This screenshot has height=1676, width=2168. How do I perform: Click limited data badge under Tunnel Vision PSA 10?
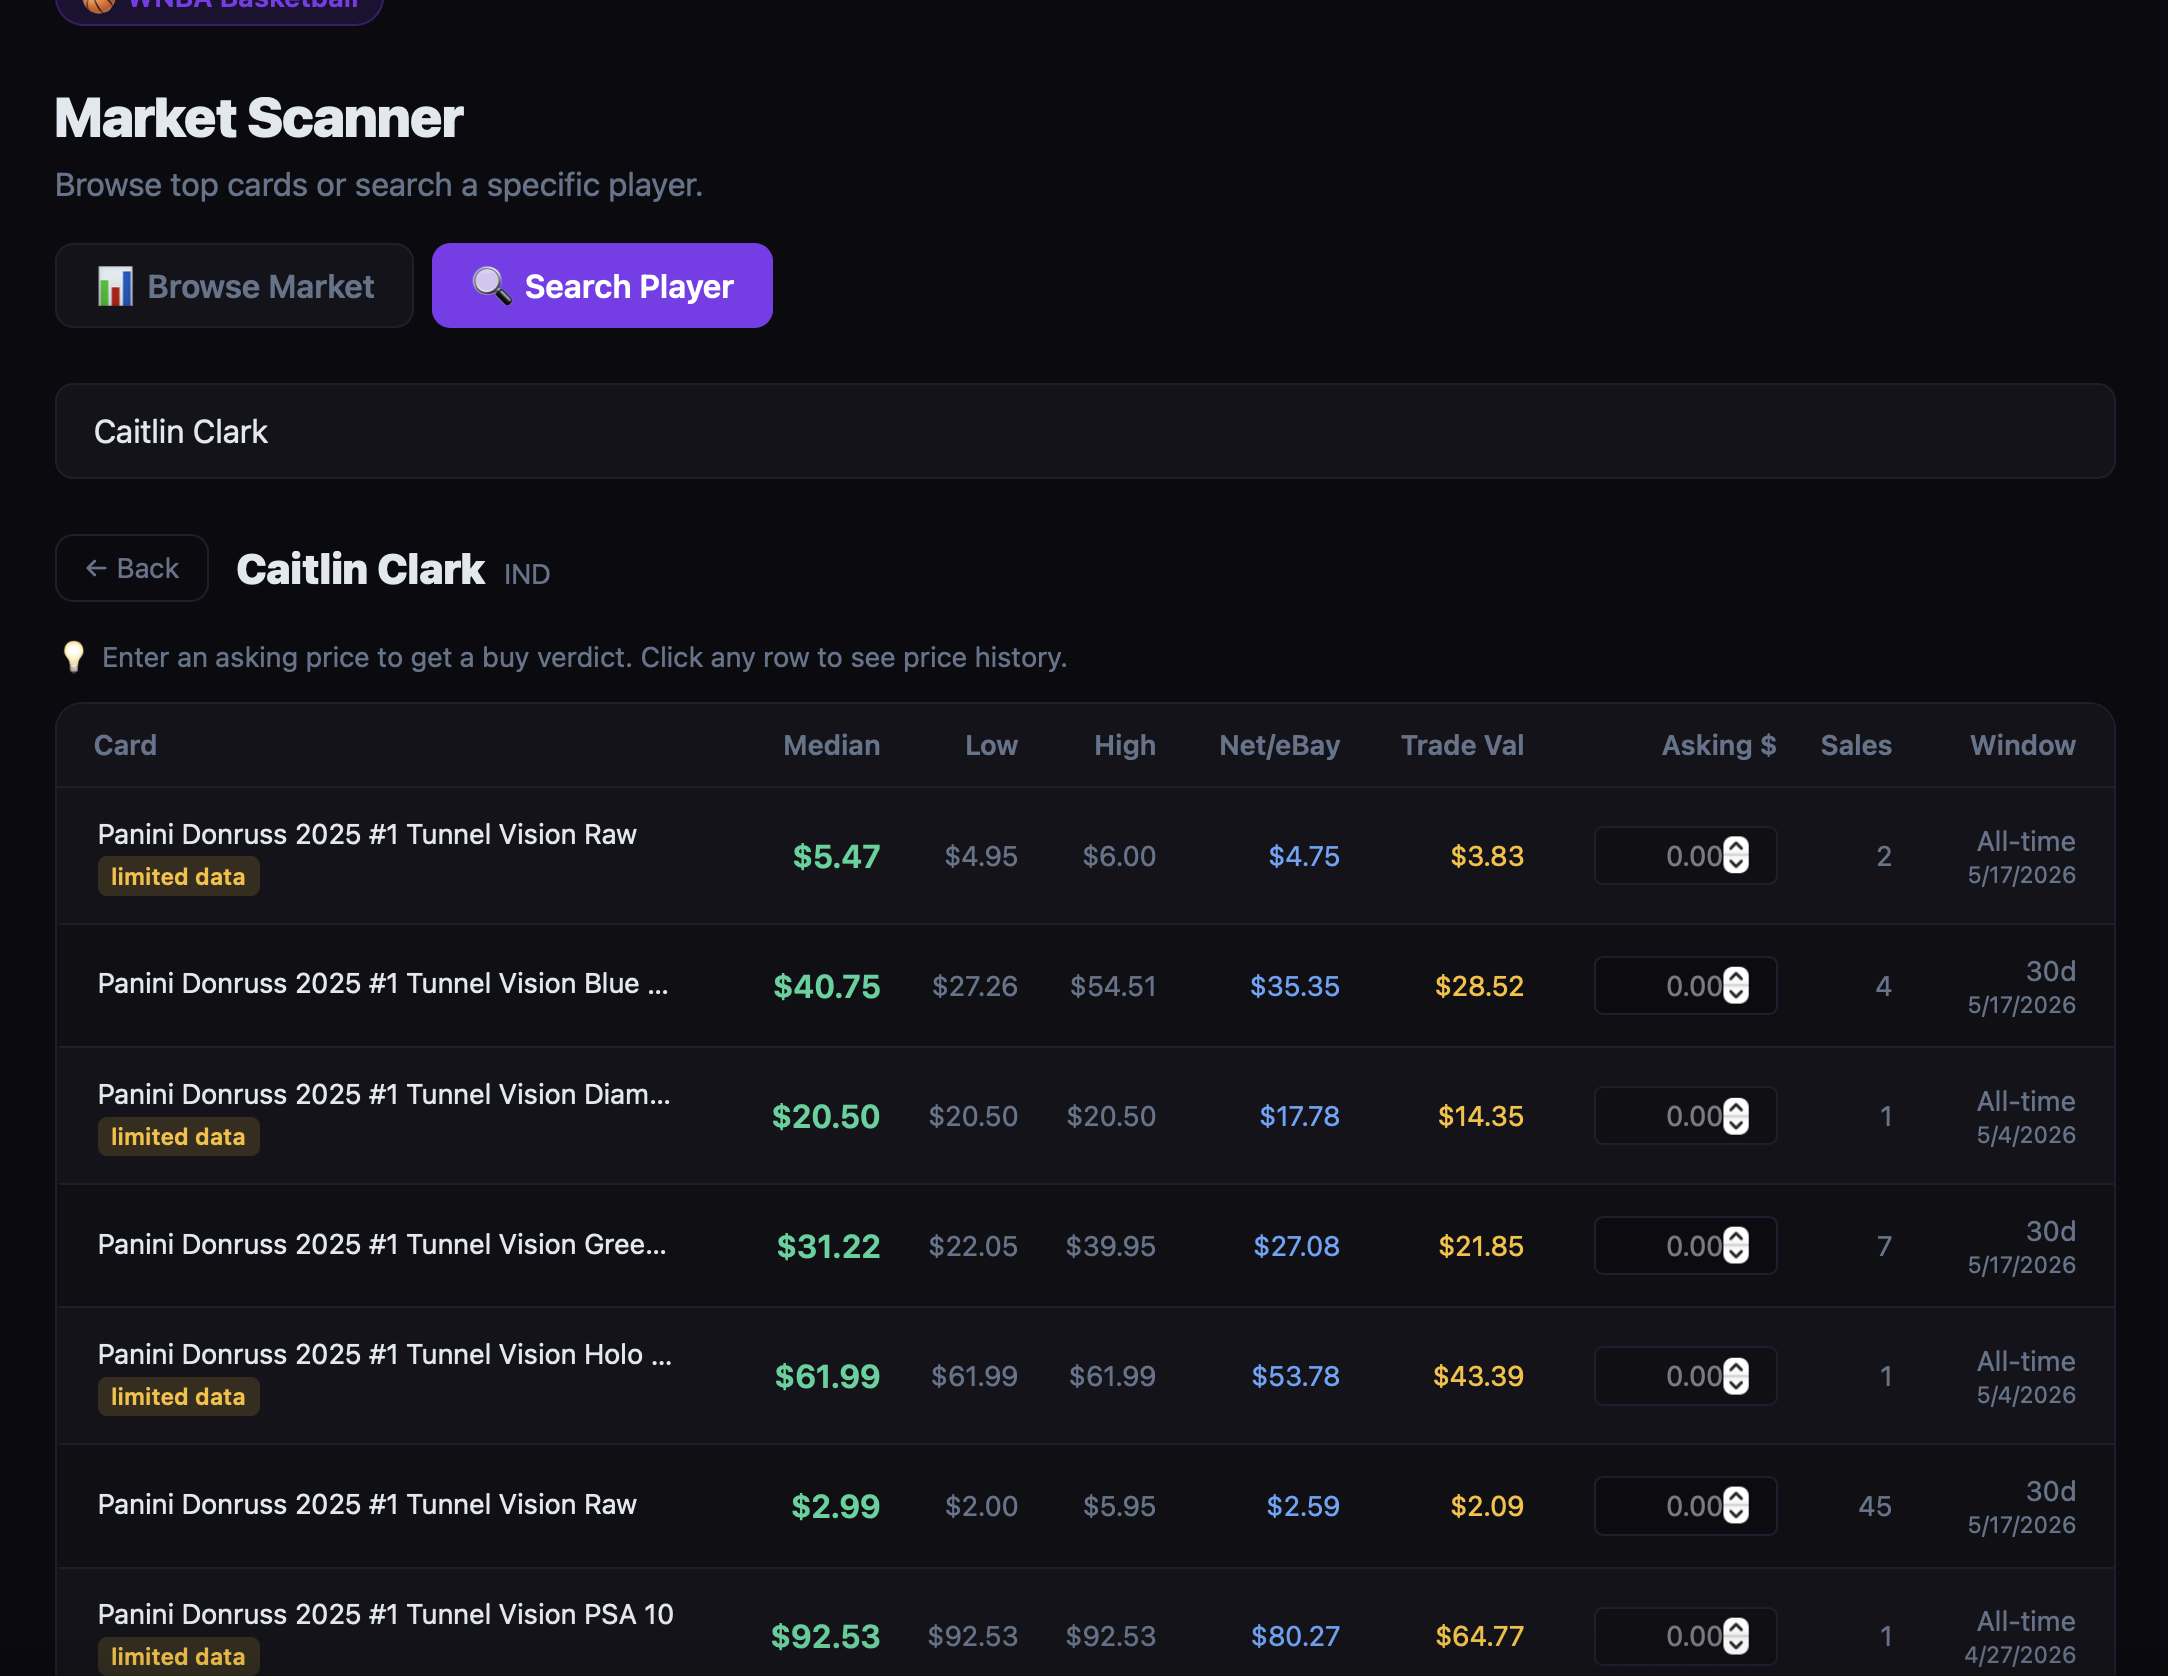[x=178, y=1656]
